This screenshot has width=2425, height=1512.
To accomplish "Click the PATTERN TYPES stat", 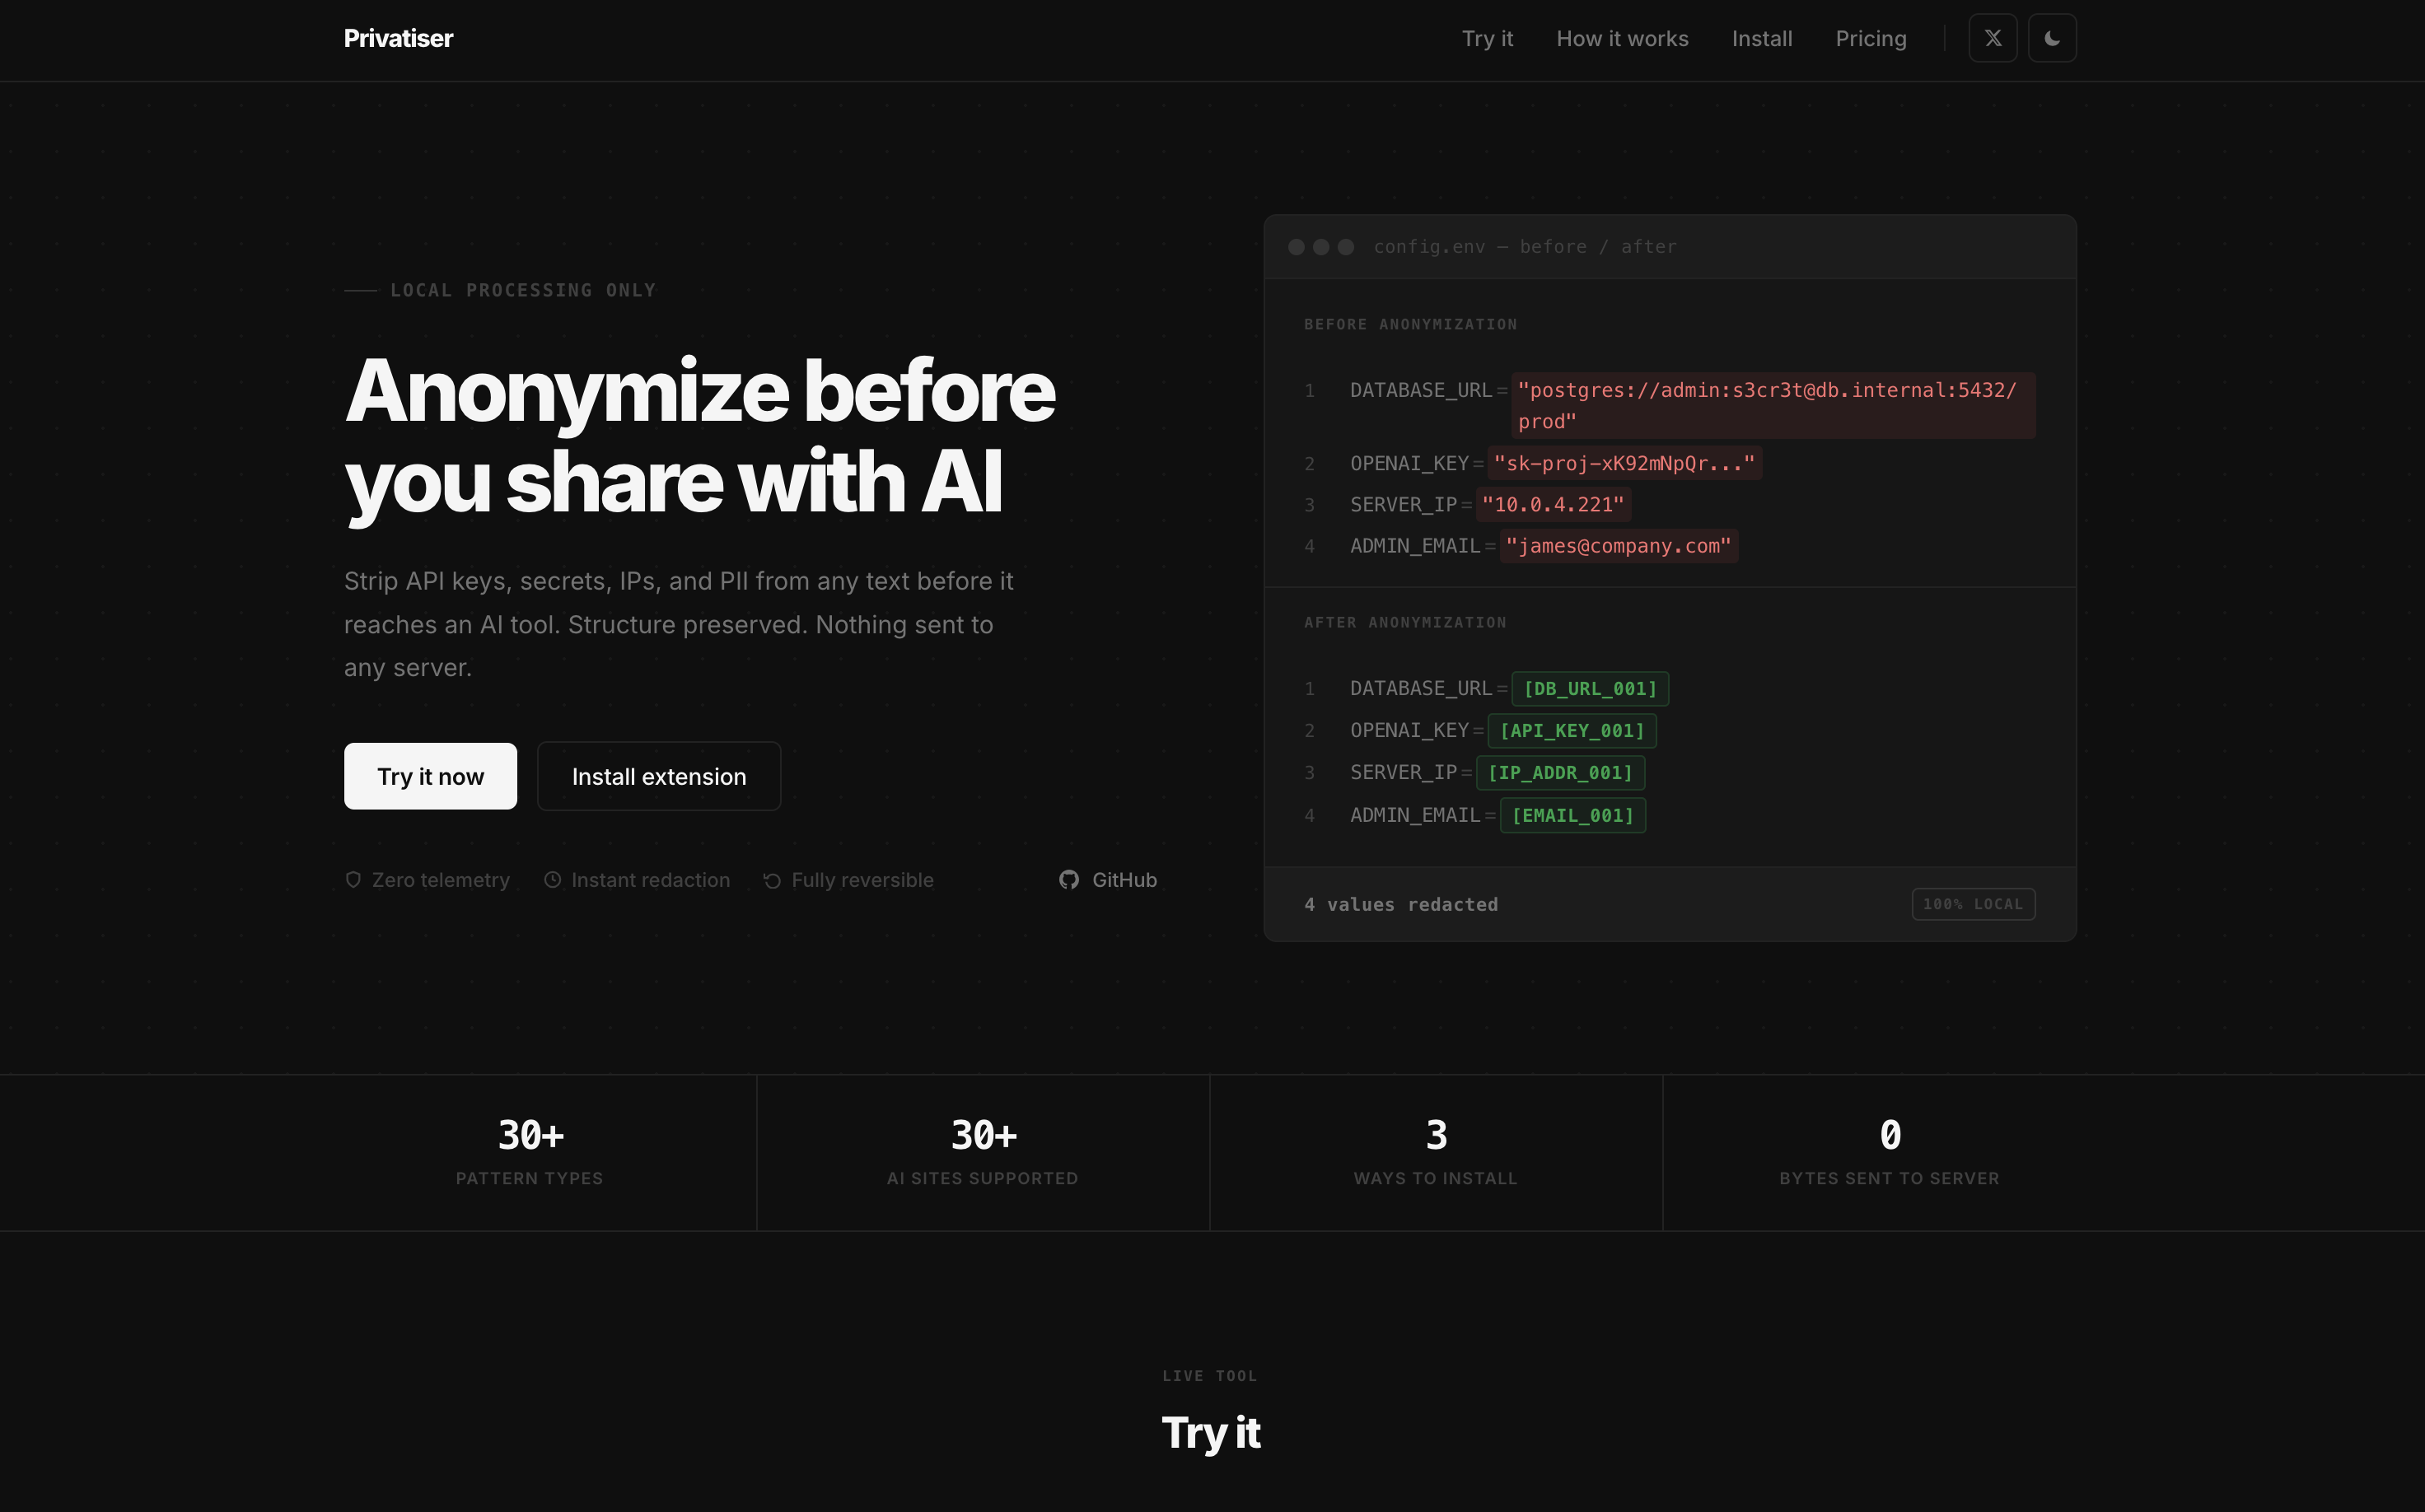I will click(530, 1152).
